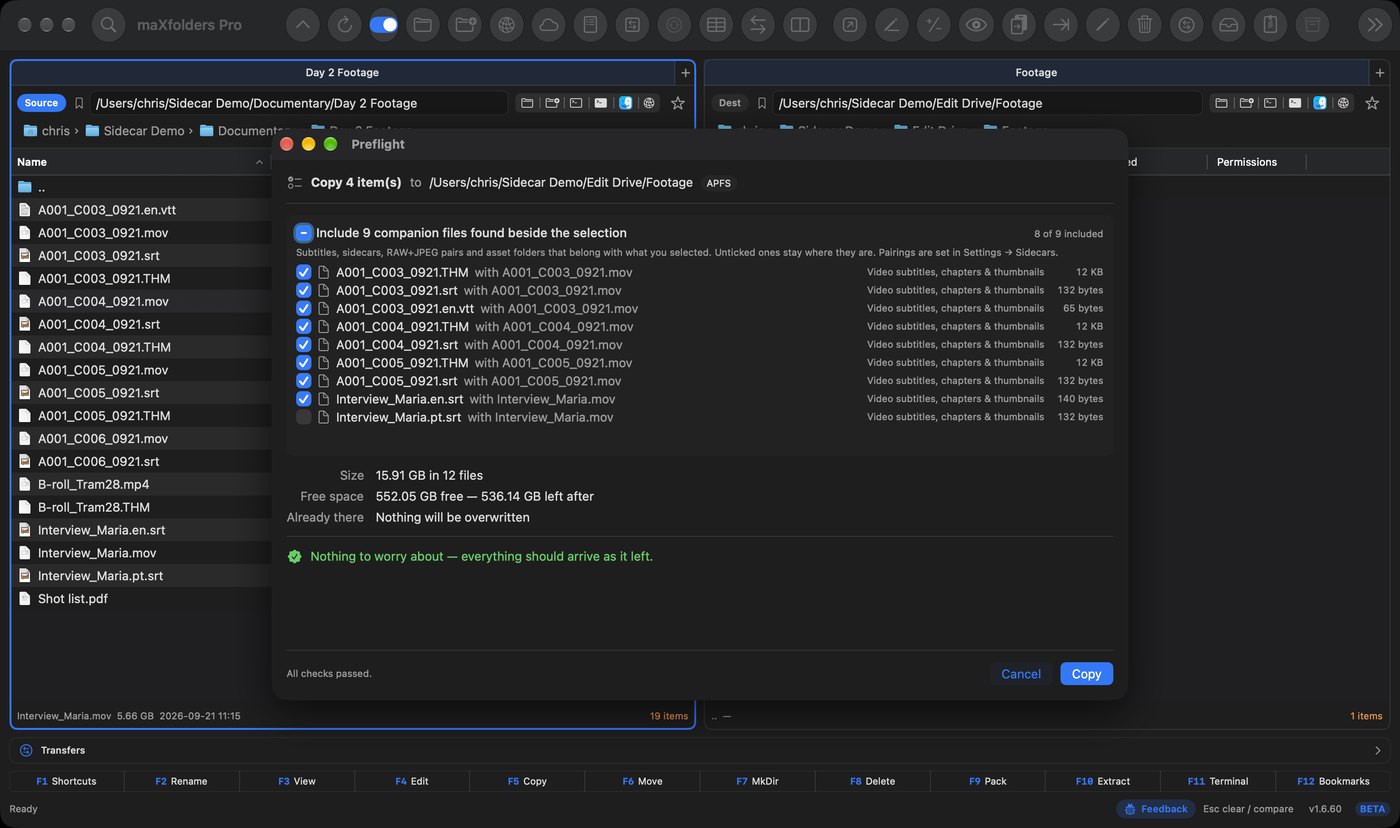Image resolution: width=1400 pixels, height=828 pixels.
Task: Click the Source badge in left pane
Action: click(41, 103)
